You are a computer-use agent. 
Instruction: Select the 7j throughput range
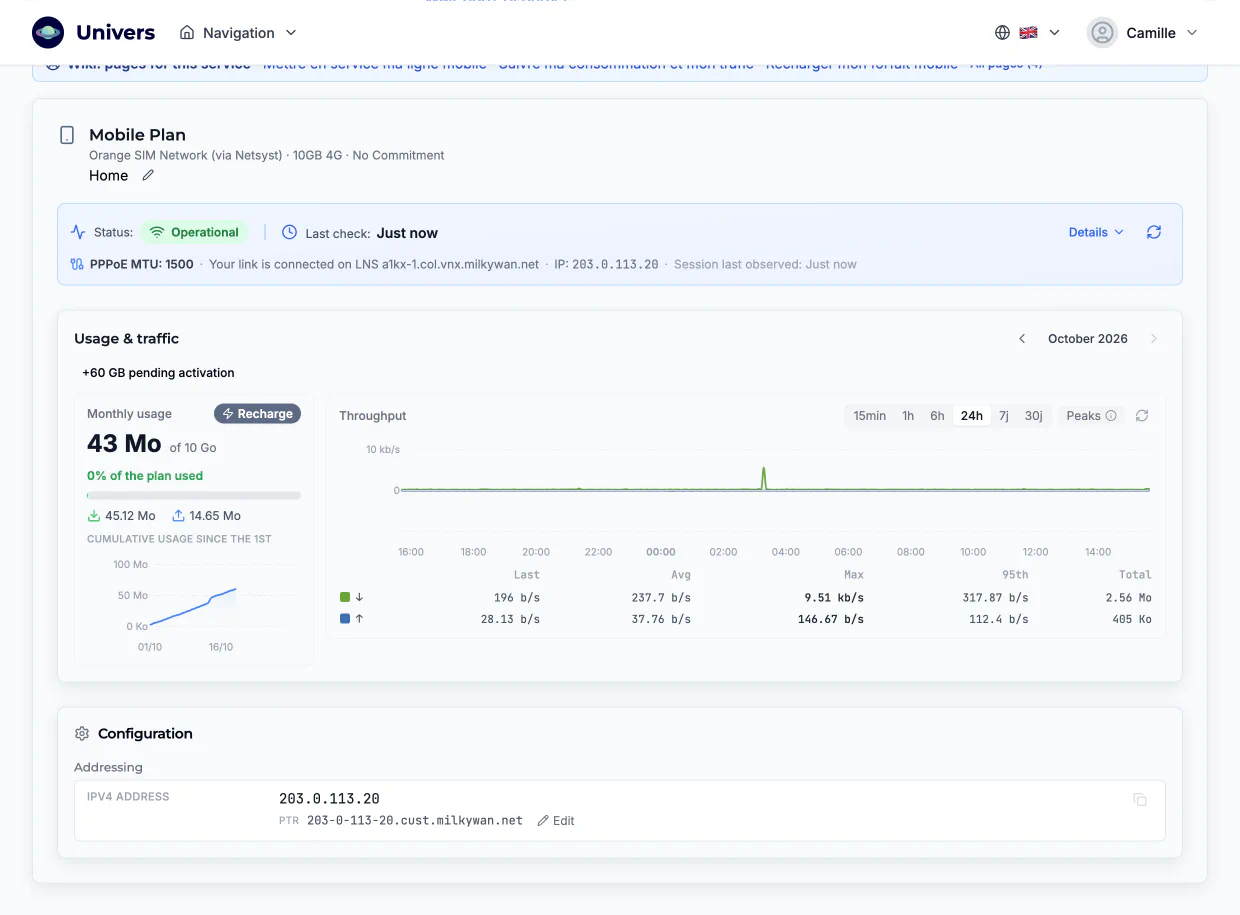(1004, 416)
